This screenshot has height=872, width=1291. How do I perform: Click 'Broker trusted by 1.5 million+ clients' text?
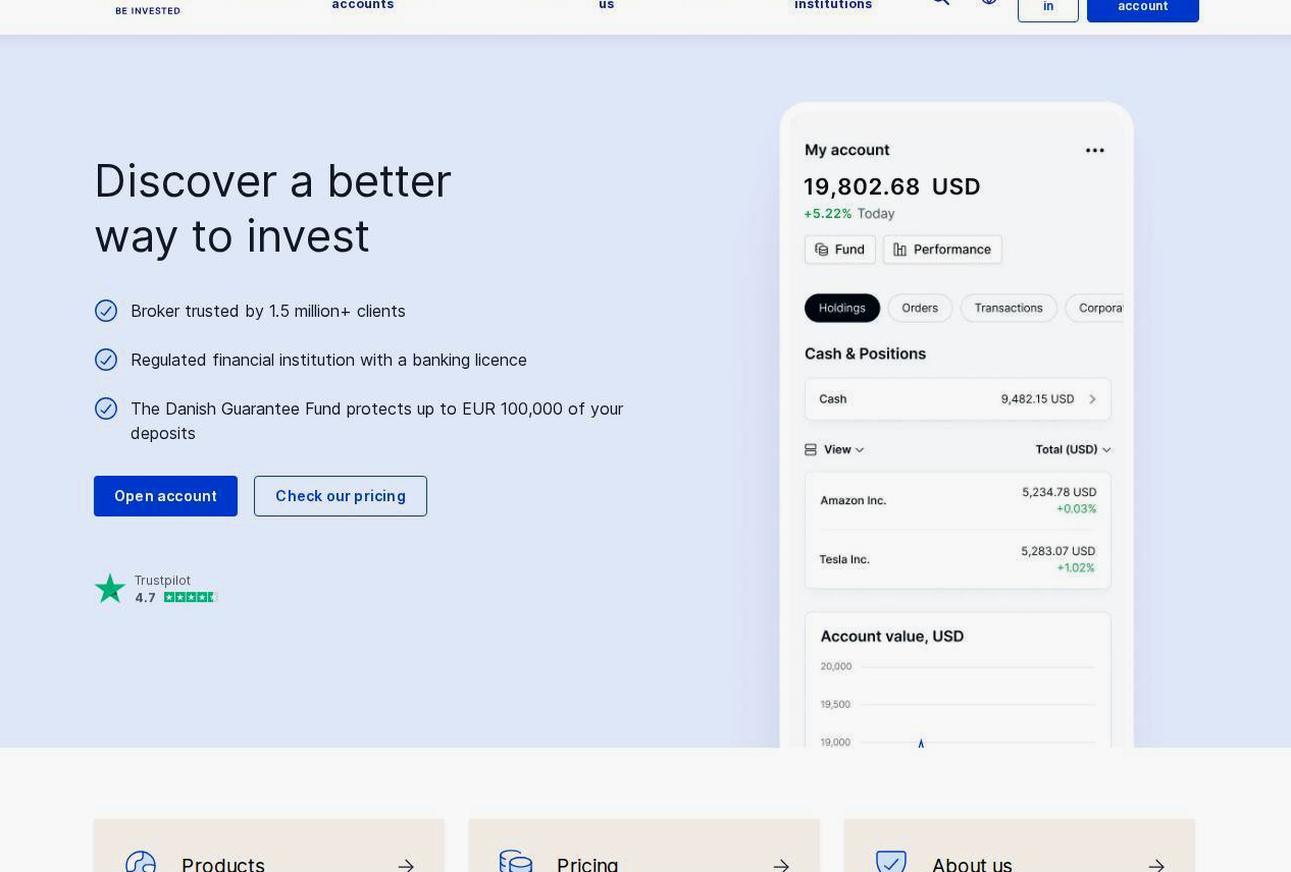click(268, 311)
